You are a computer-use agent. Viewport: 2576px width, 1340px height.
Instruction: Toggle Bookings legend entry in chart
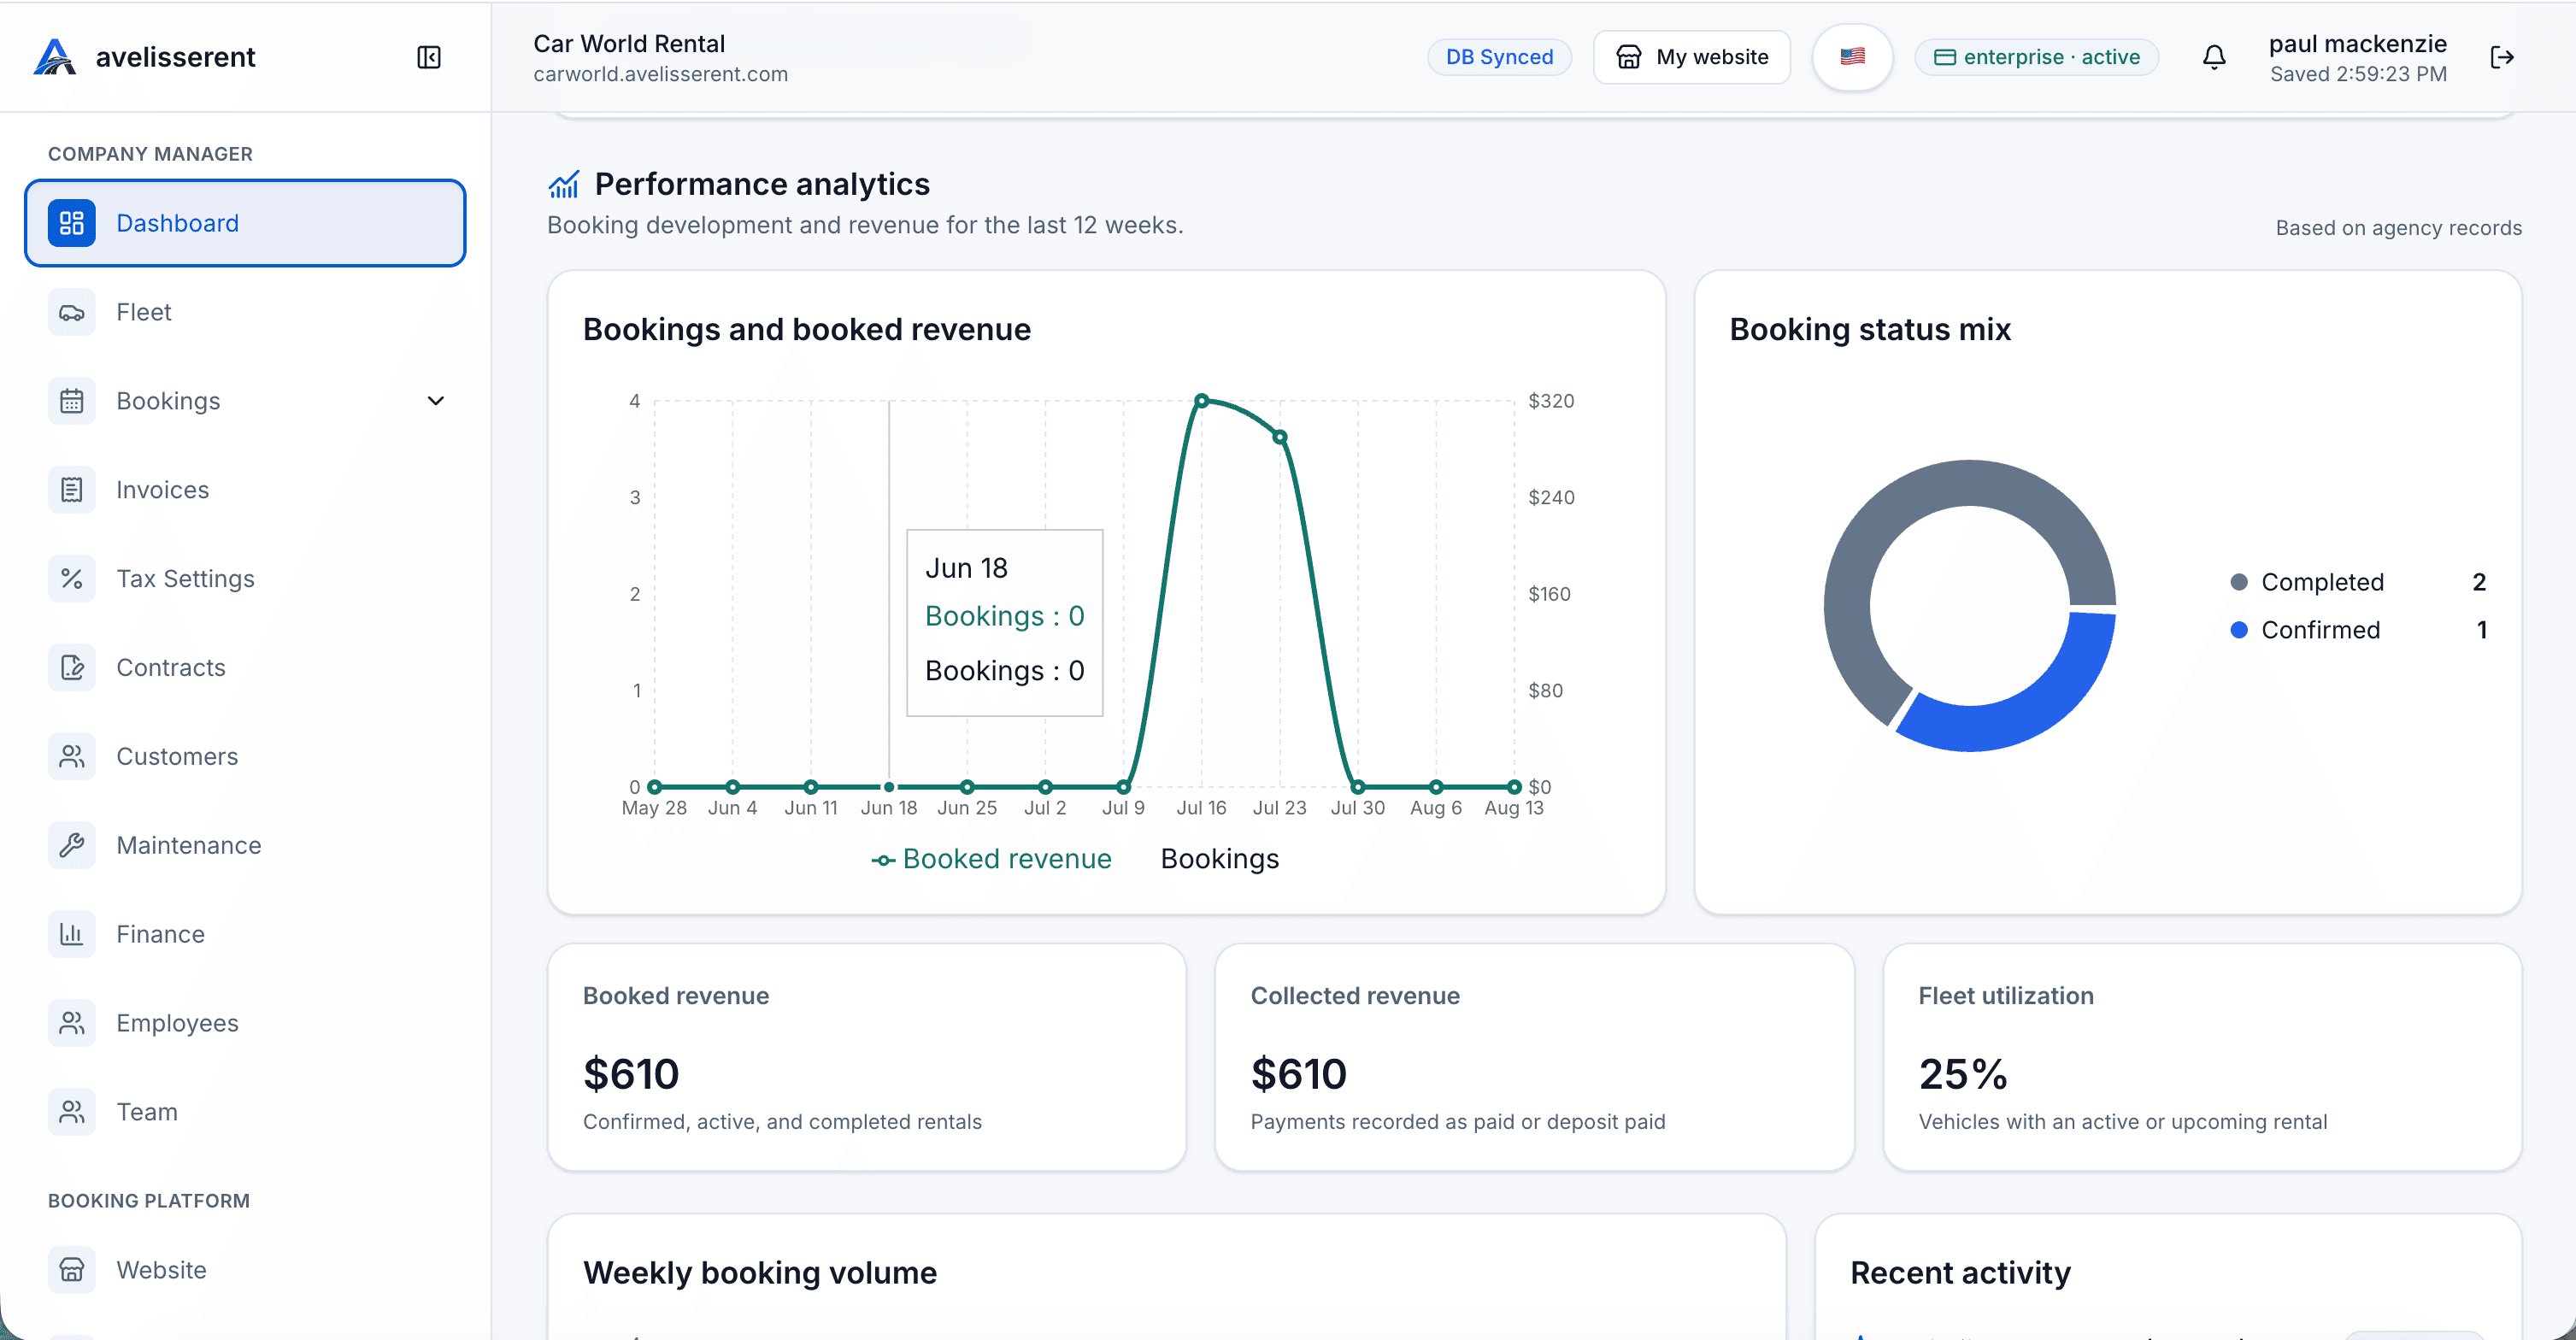(x=1219, y=859)
